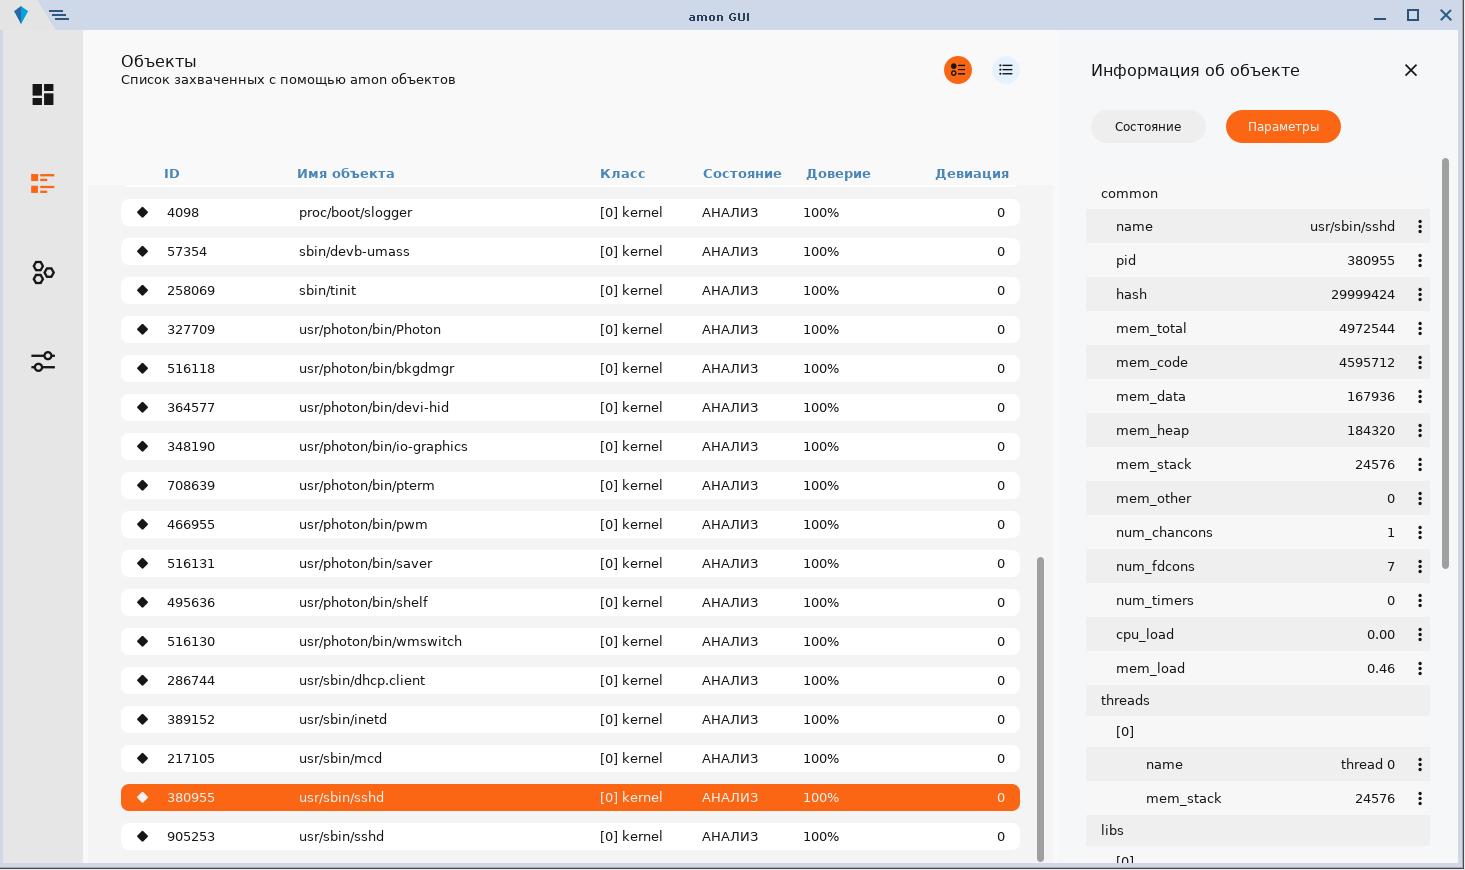
Task: Click three-dot menu beside pid value
Action: click(1419, 261)
